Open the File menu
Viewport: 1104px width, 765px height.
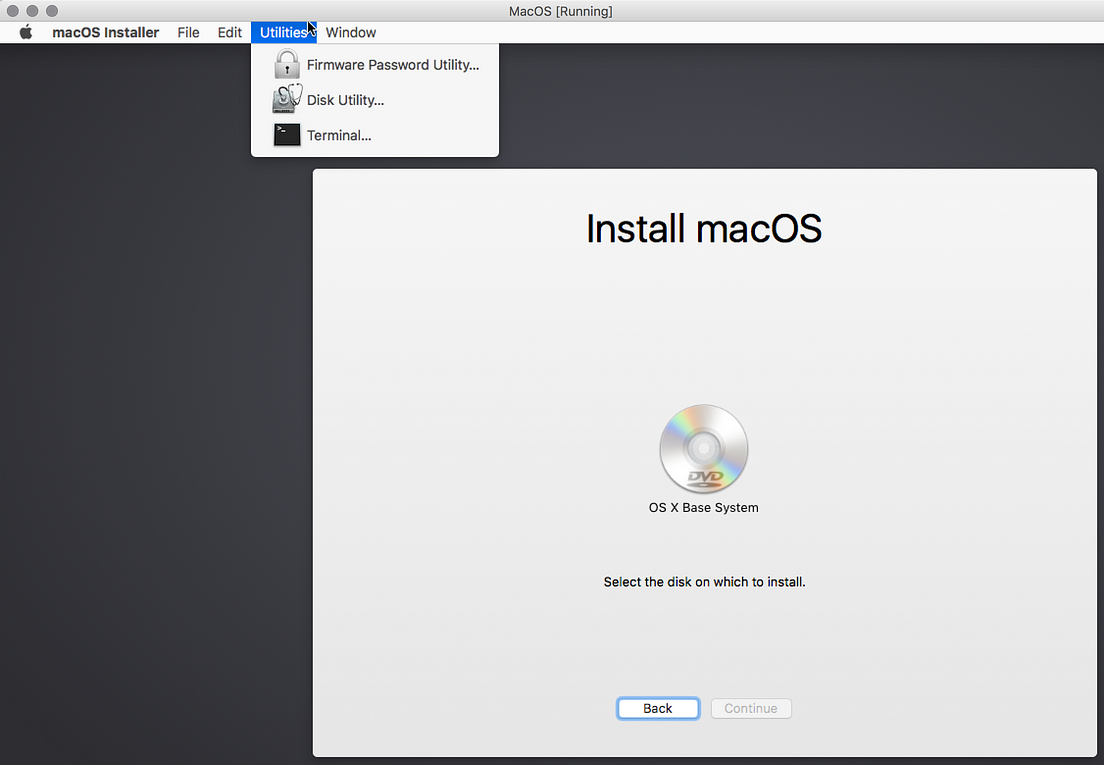(188, 32)
